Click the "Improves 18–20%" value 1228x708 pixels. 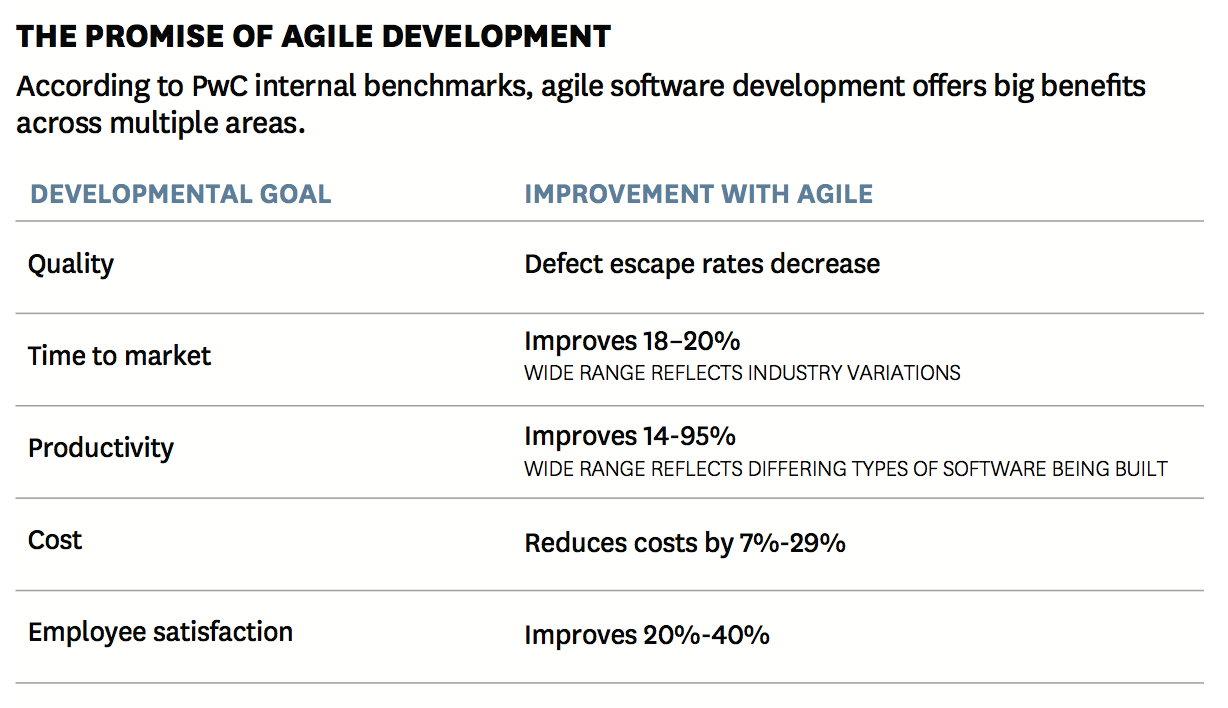632,341
